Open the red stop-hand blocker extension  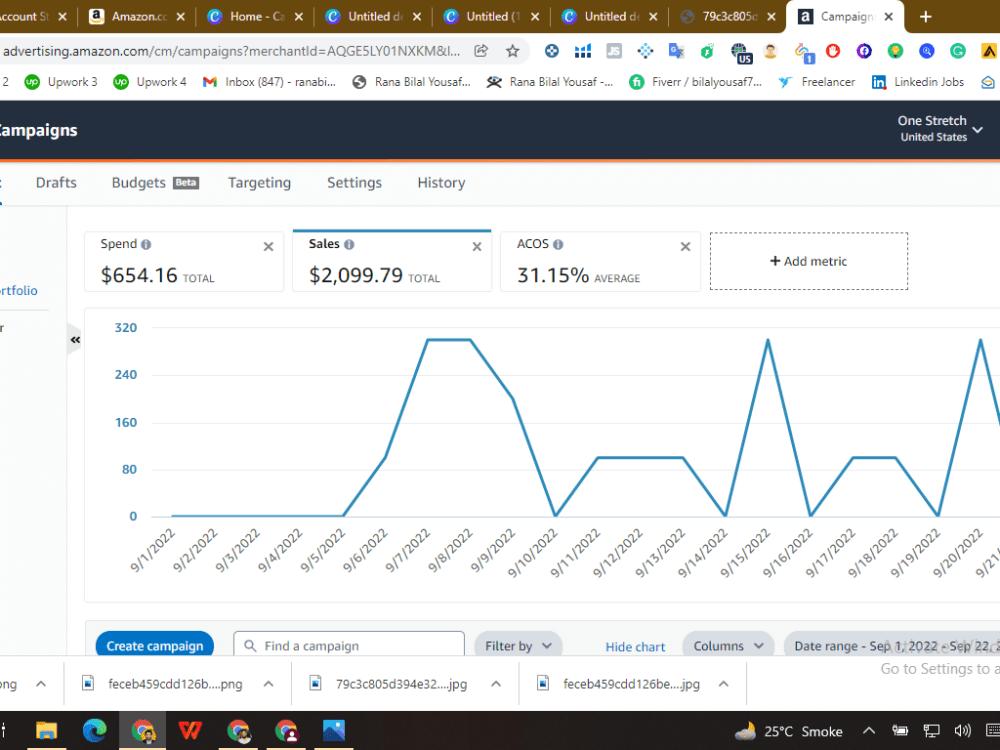pyautogui.click(x=833, y=51)
